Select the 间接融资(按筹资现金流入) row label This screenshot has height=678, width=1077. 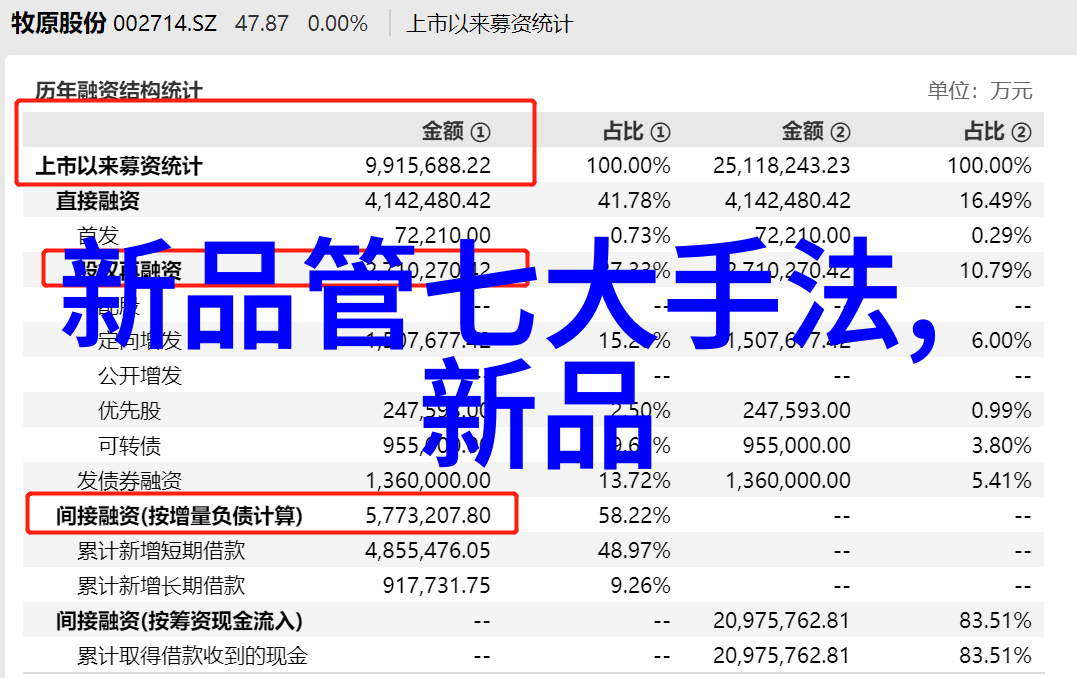point(179,621)
